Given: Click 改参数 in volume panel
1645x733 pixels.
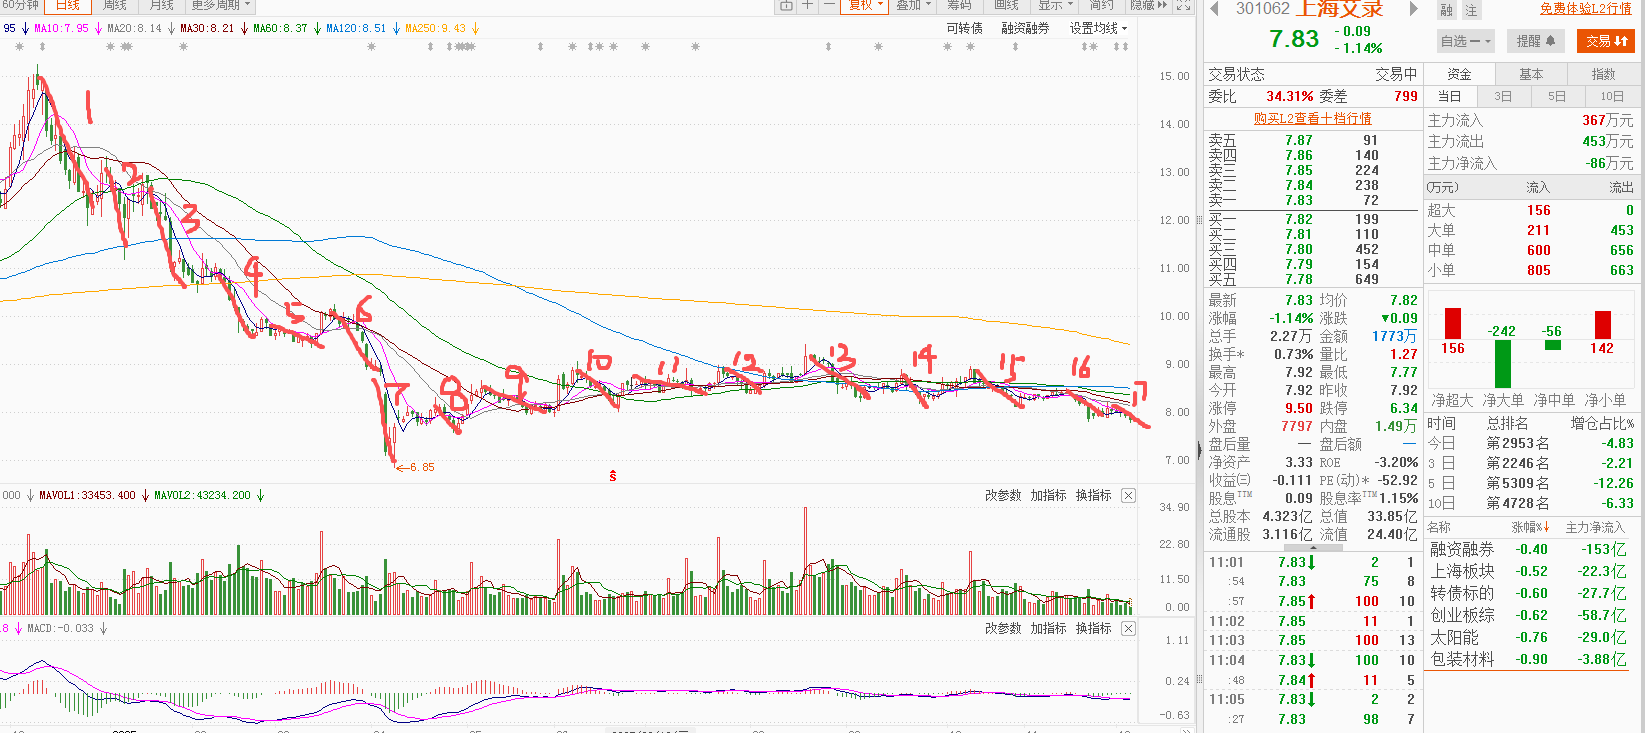Looking at the screenshot, I should coord(1003,495).
